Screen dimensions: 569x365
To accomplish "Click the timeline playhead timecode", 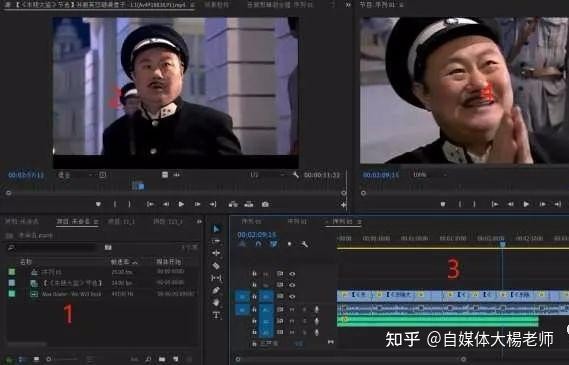I will tap(257, 235).
